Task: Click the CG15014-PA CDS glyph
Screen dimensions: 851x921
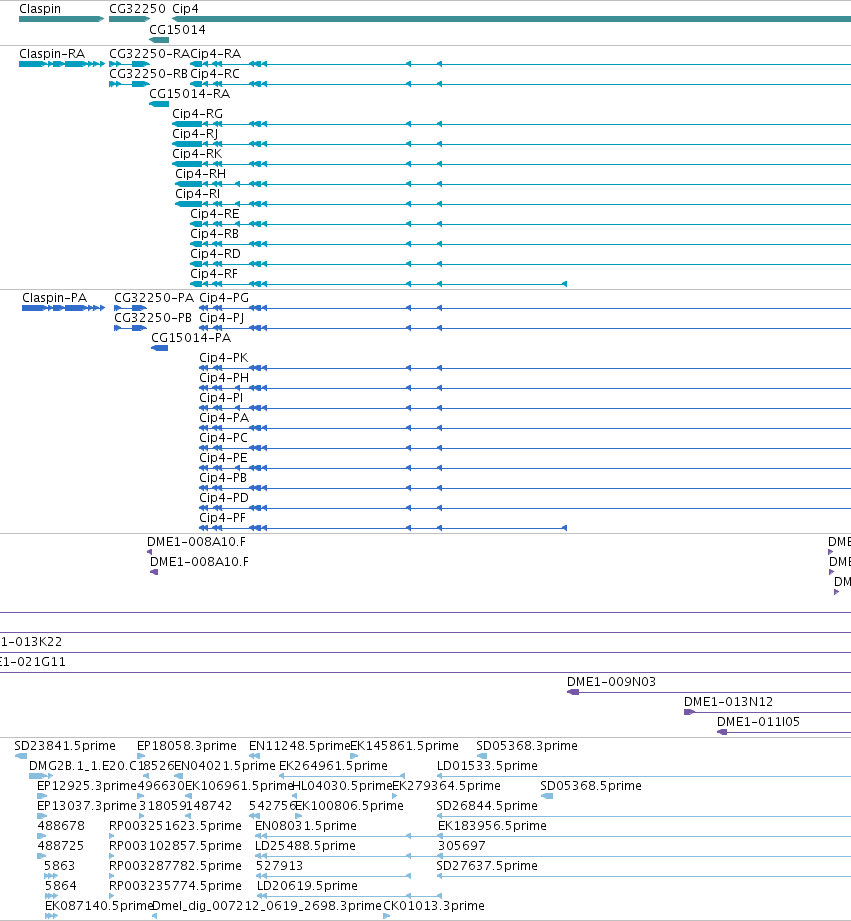Action: (160, 348)
